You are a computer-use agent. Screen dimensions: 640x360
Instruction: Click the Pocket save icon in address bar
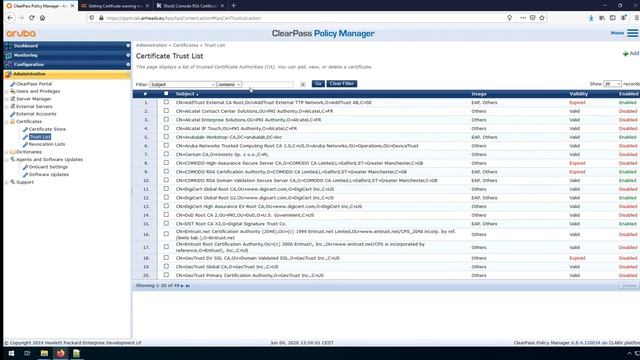tap(533, 18)
